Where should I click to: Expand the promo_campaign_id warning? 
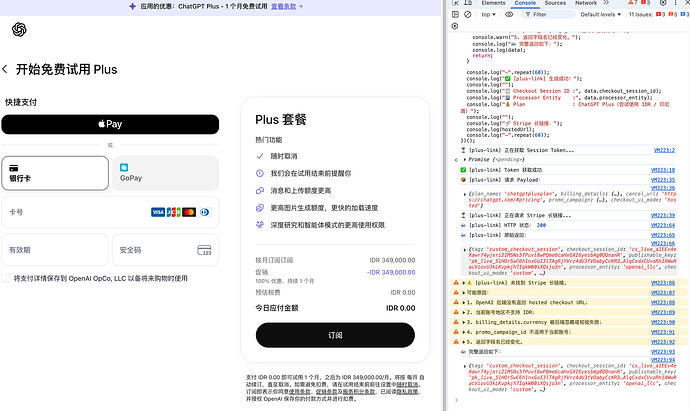coord(464,332)
